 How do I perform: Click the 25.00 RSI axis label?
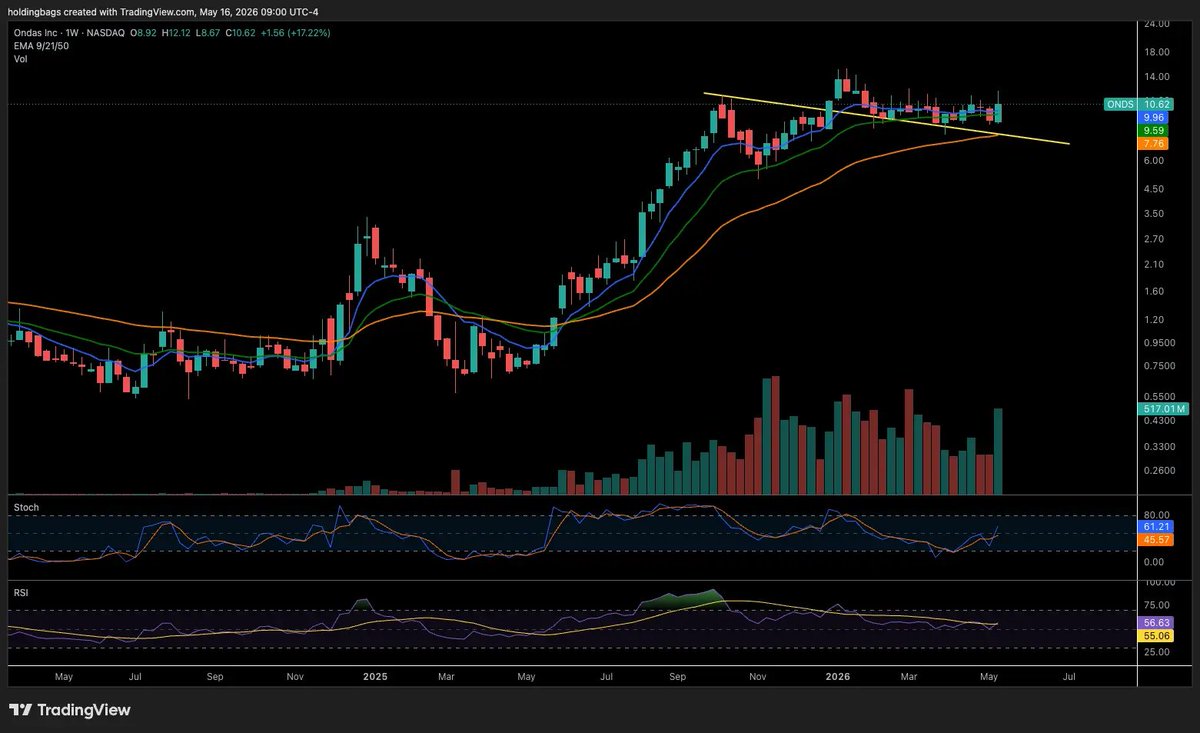[1156, 652]
